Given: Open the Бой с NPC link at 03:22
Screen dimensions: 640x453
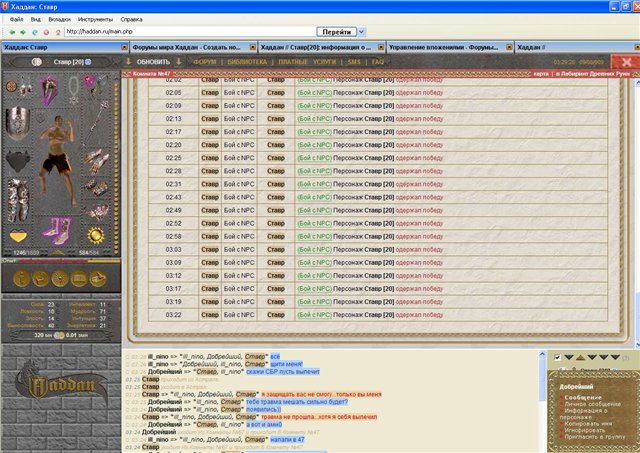Looking at the screenshot, I should pyautogui.click(x=314, y=315).
